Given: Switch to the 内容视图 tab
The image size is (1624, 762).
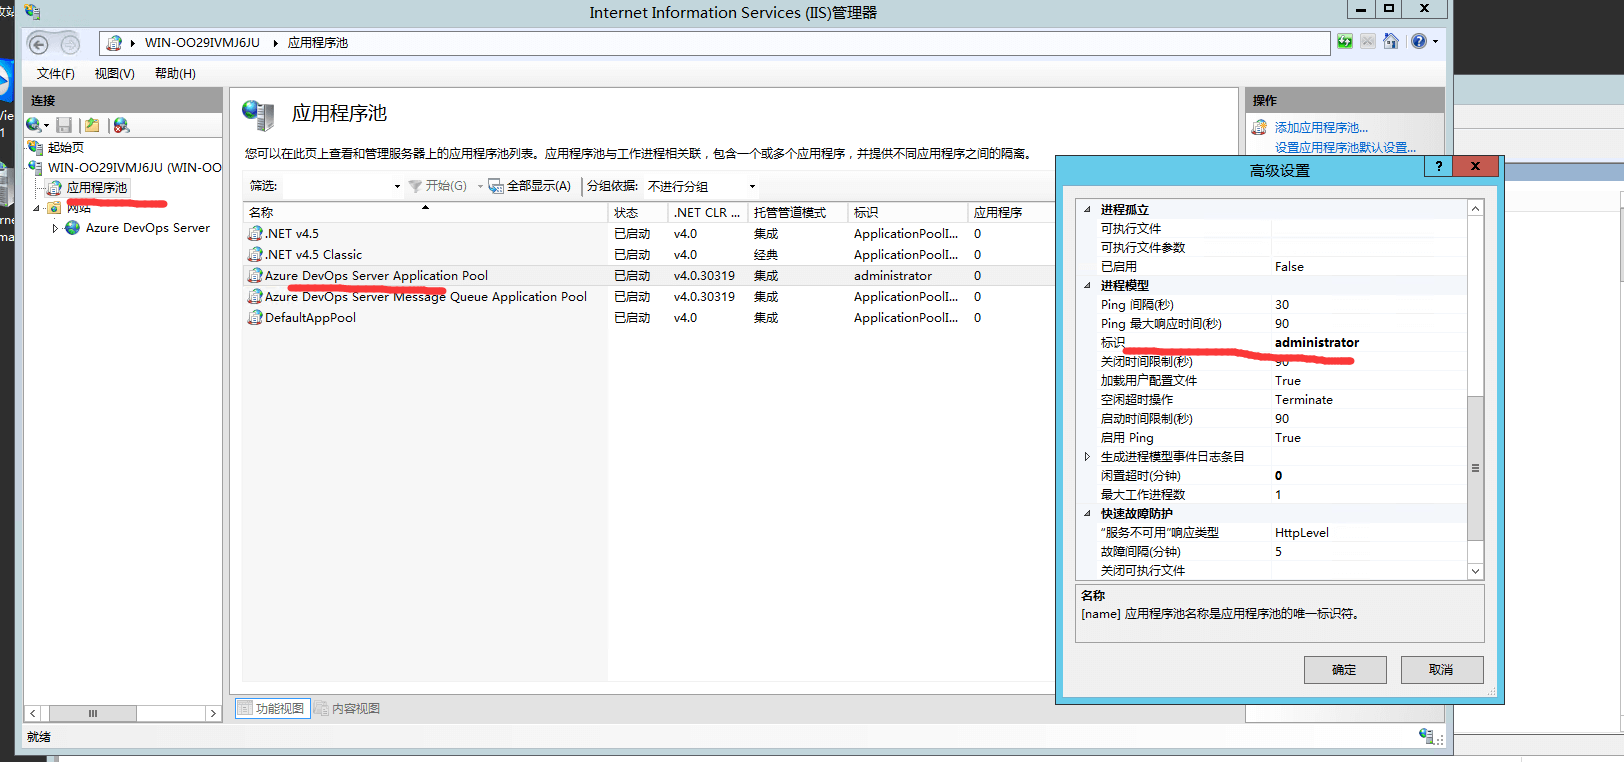Looking at the screenshot, I should (x=347, y=709).
